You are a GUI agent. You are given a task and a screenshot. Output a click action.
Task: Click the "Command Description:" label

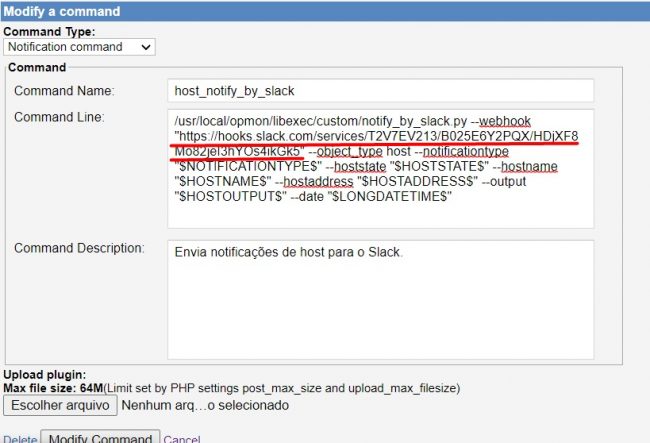[79, 247]
